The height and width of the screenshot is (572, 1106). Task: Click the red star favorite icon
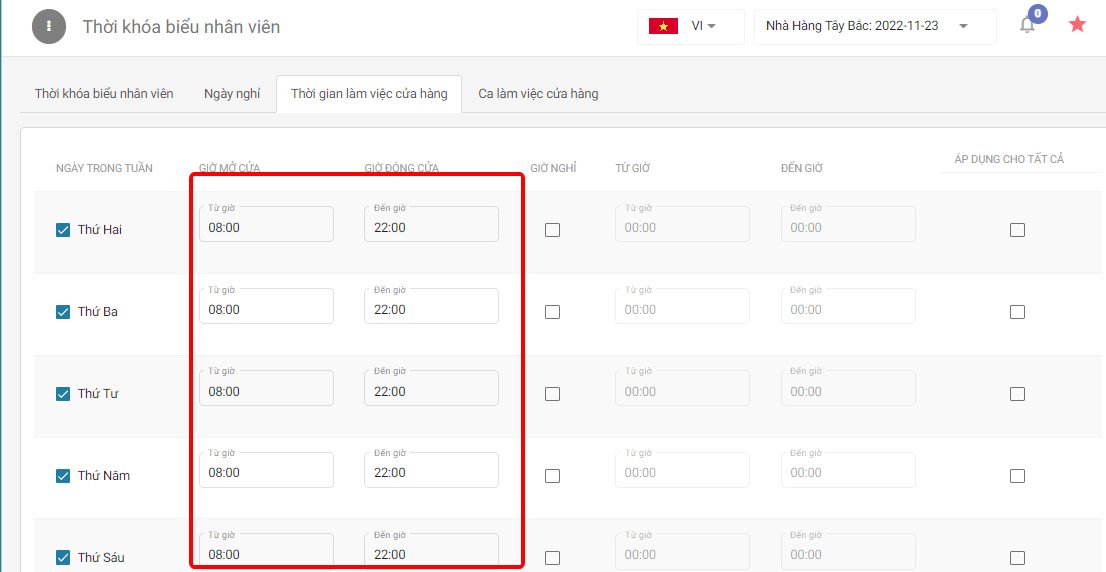coord(1077,25)
